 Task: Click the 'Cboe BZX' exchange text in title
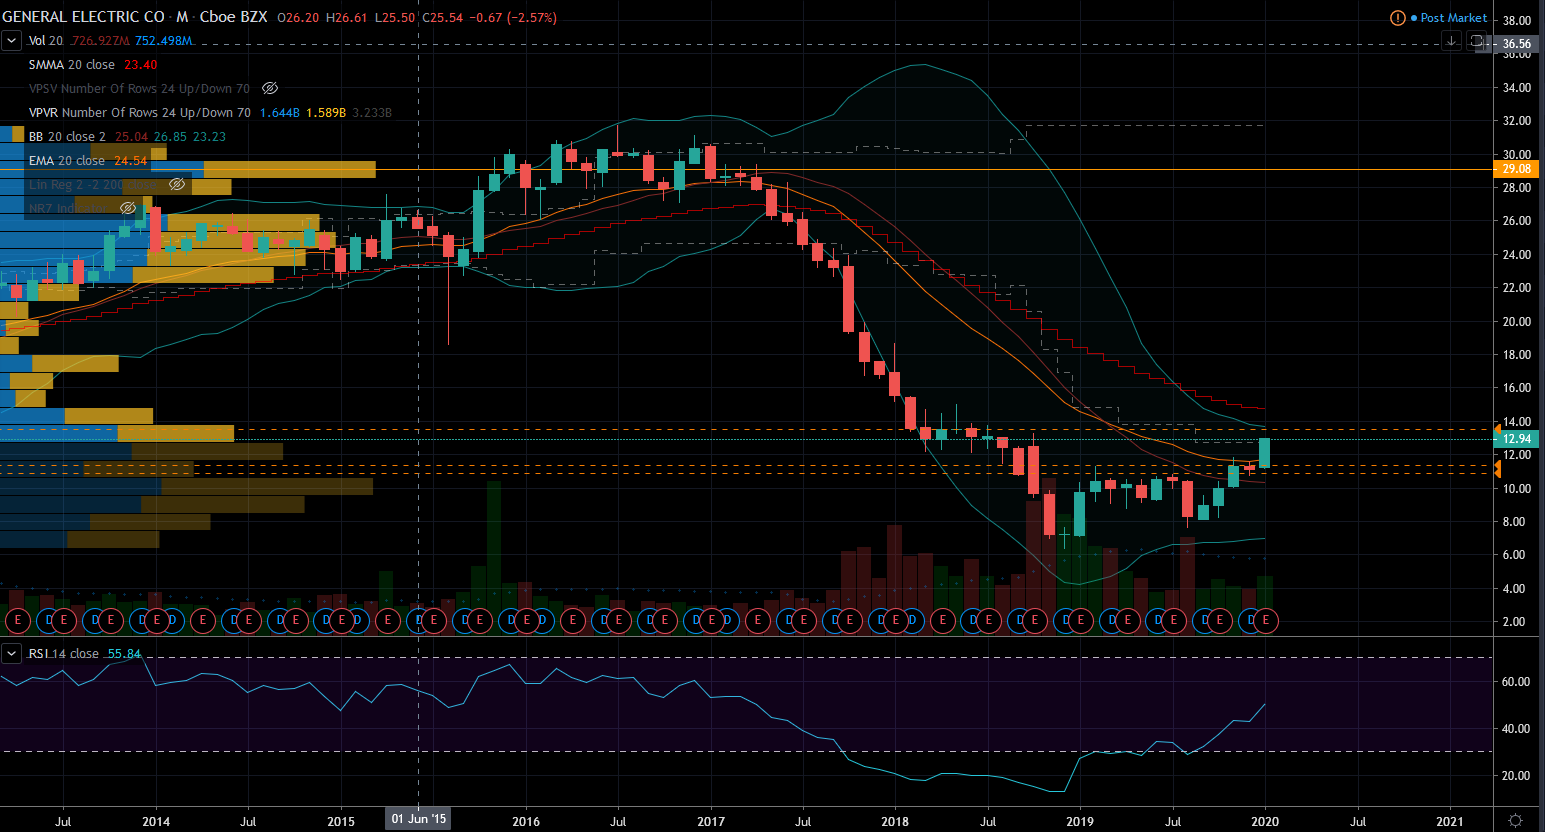click(x=234, y=17)
